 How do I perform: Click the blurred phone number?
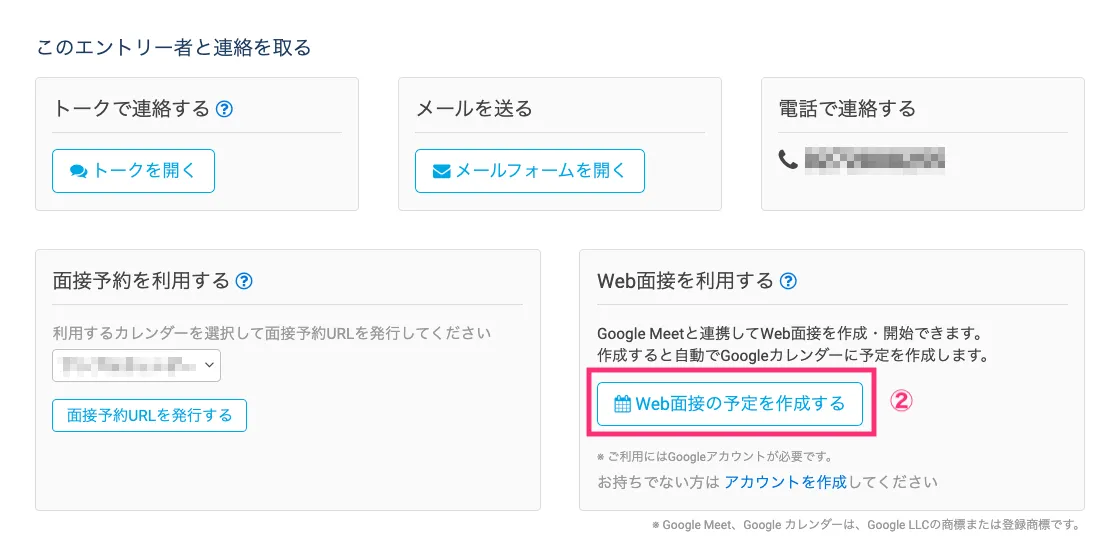coord(875,158)
